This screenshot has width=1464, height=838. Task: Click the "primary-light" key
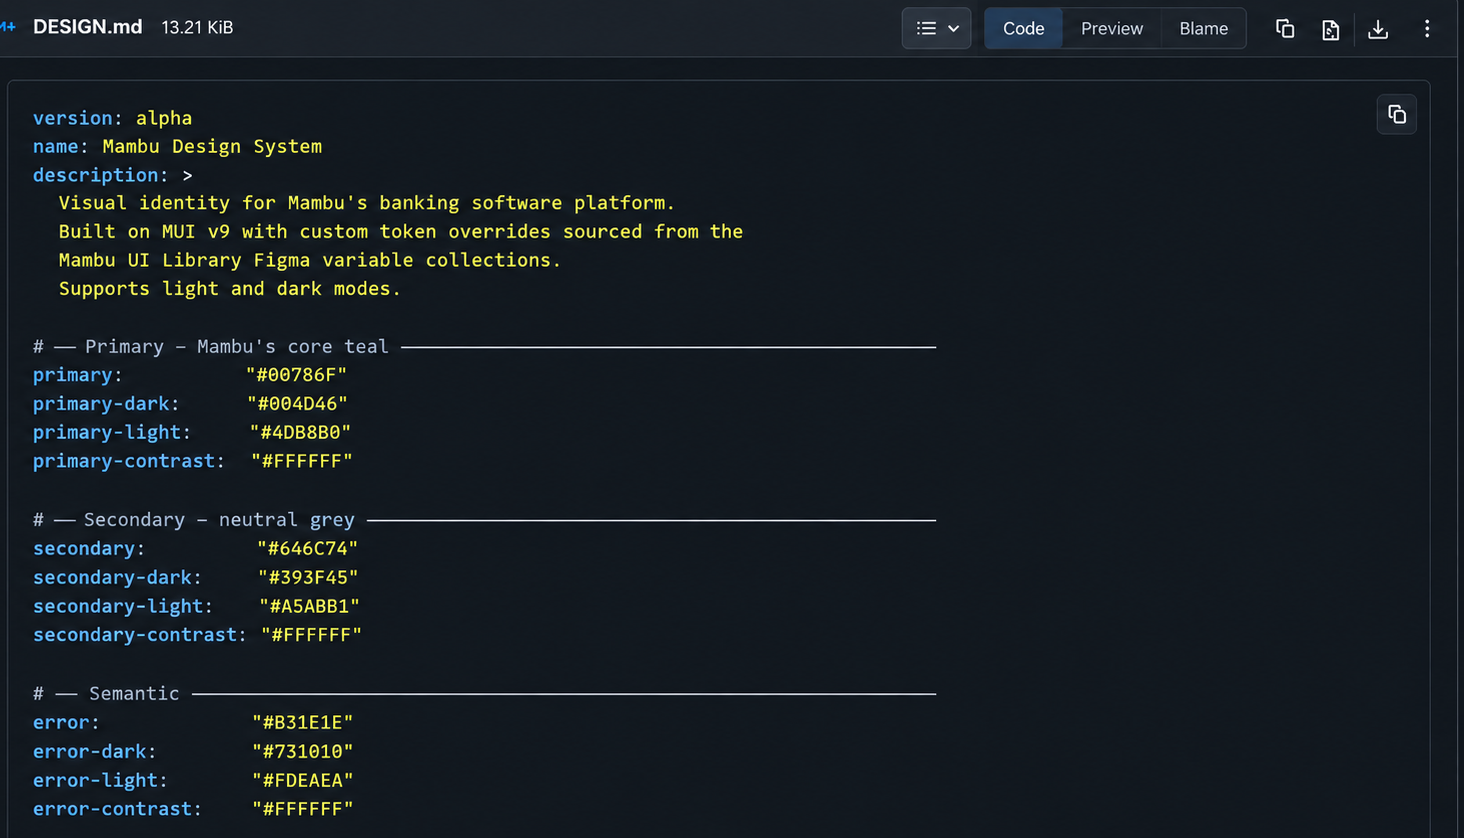click(107, 433)
